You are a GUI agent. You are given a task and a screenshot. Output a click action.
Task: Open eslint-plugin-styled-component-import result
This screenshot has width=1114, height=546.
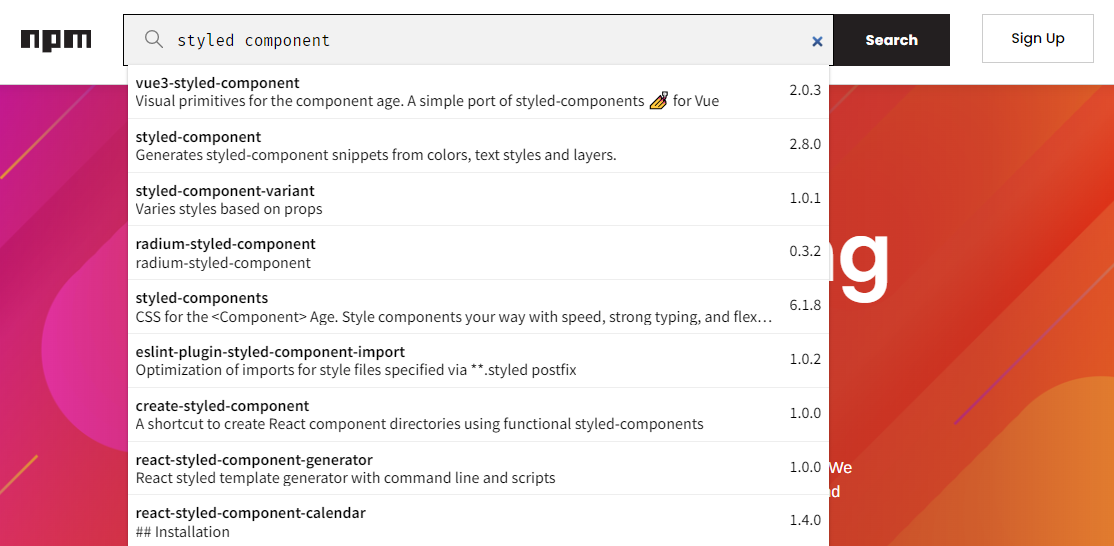pos(270,352)
